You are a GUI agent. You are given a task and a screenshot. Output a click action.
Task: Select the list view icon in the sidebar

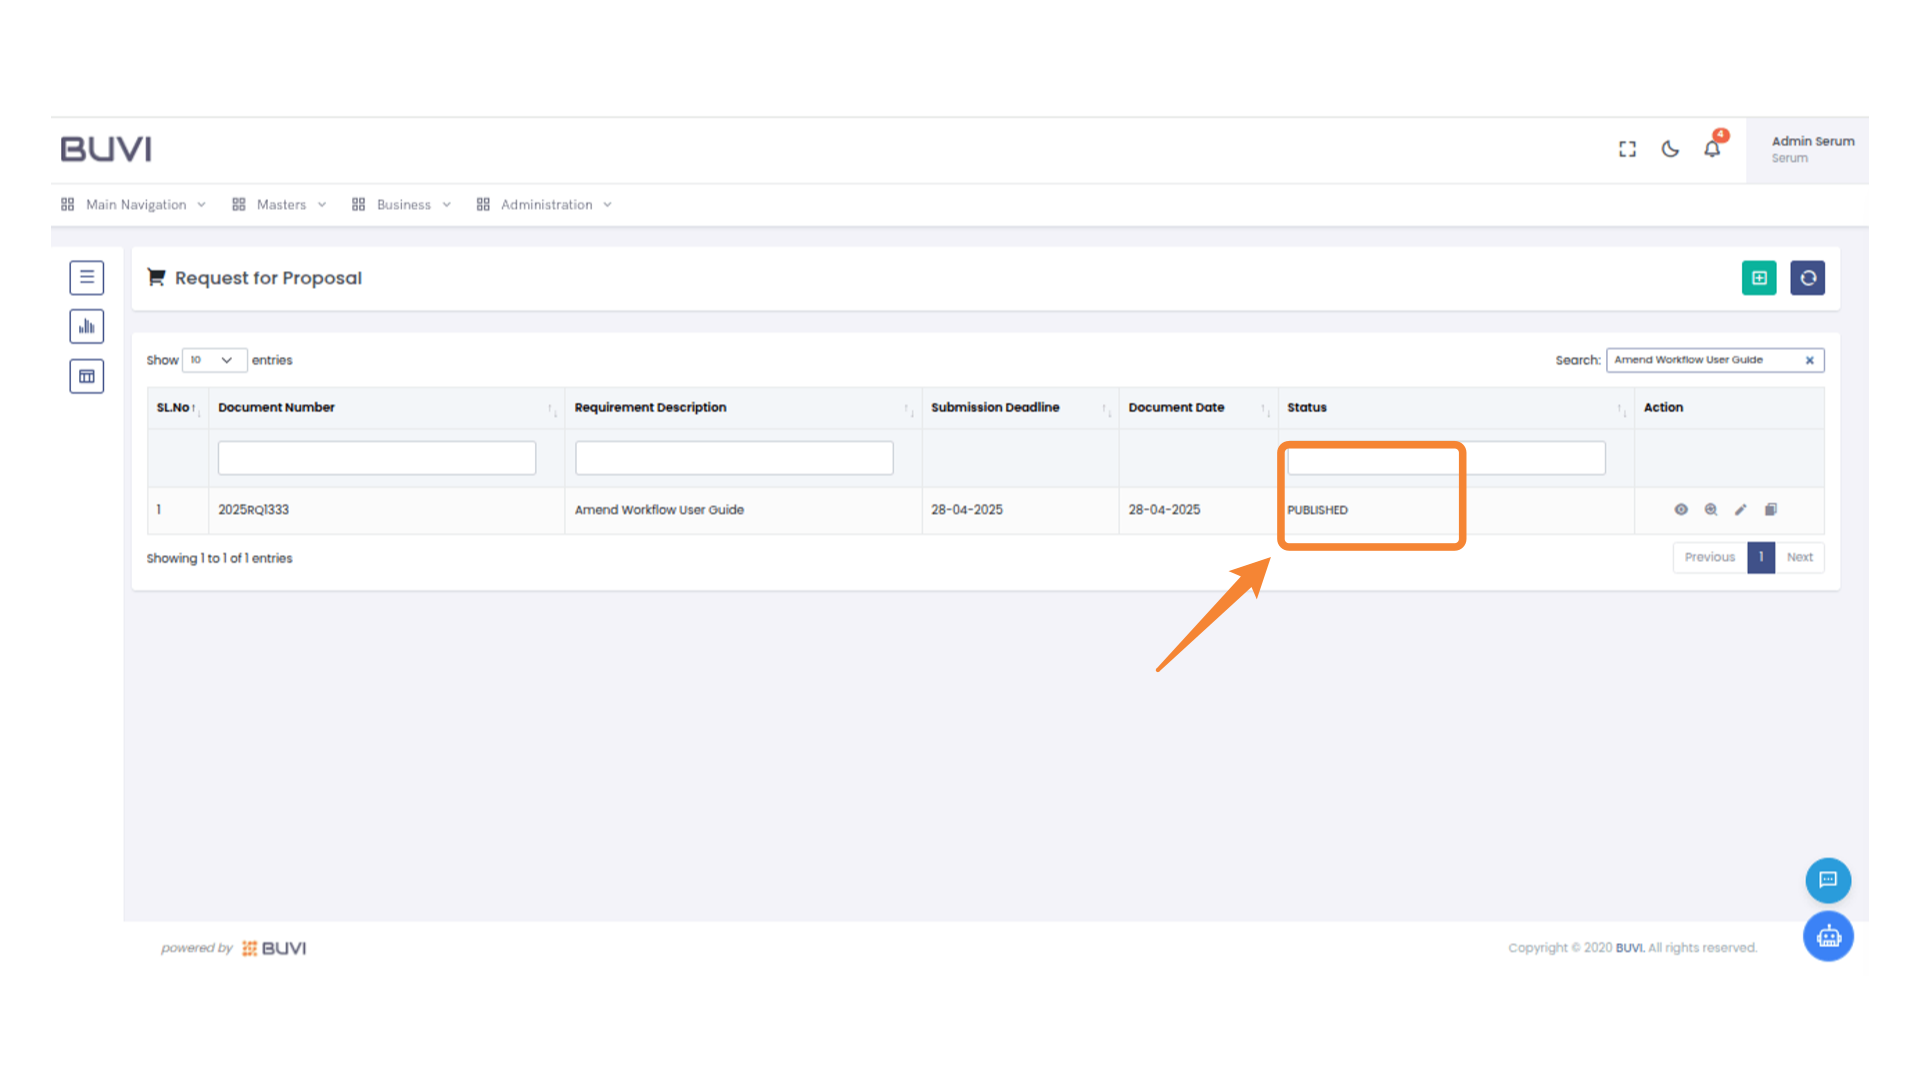click(x=87, y=277)
